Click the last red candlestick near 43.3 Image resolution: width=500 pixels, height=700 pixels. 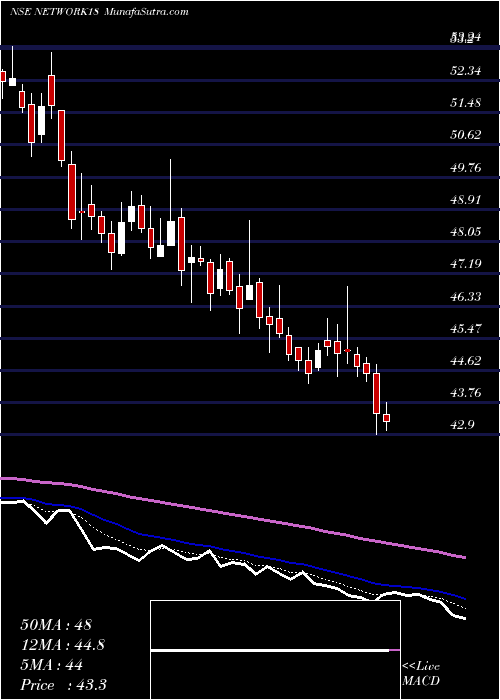(387, 418)
